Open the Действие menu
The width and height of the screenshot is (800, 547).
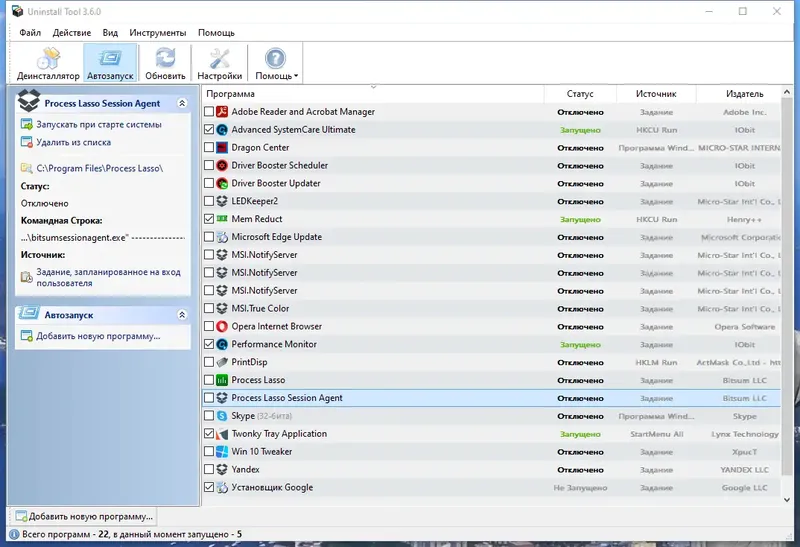click(72, 33)
